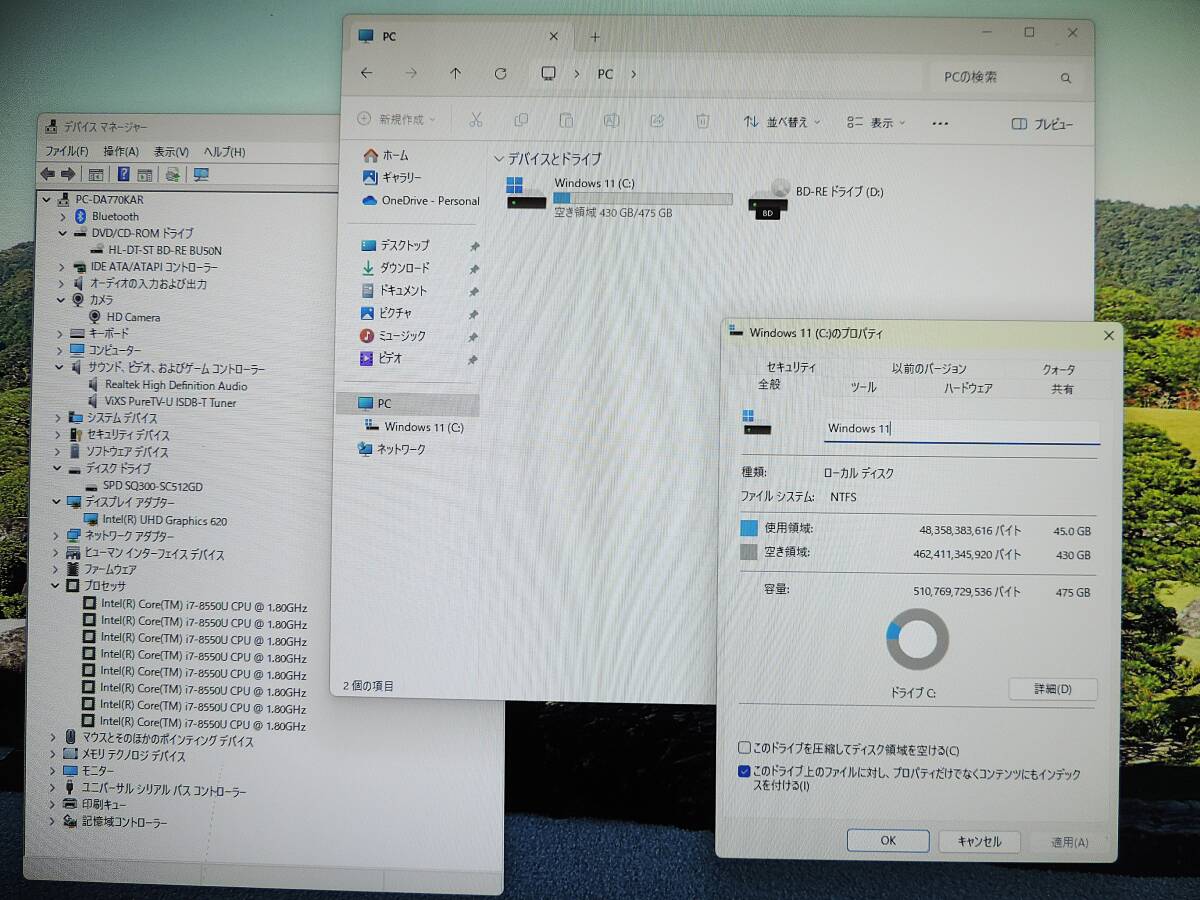Viewport: 1200px width, 900px height.
Task: Switch to セキュリティ tab in properties
Action: tap(791, 367)
